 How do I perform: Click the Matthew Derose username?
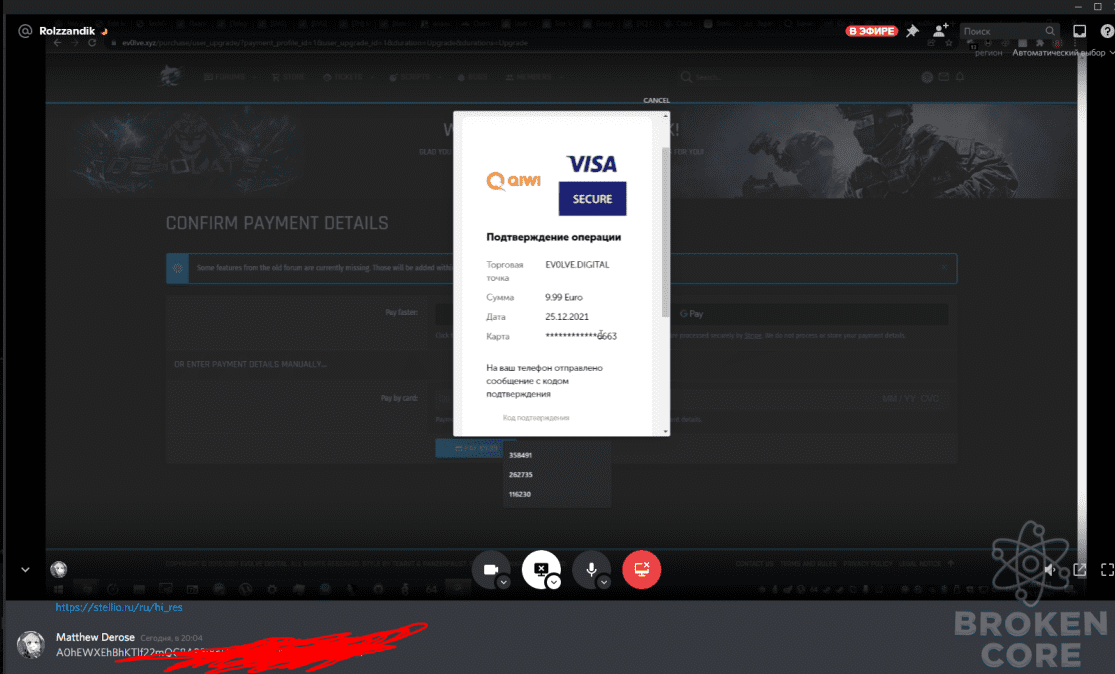95,637
